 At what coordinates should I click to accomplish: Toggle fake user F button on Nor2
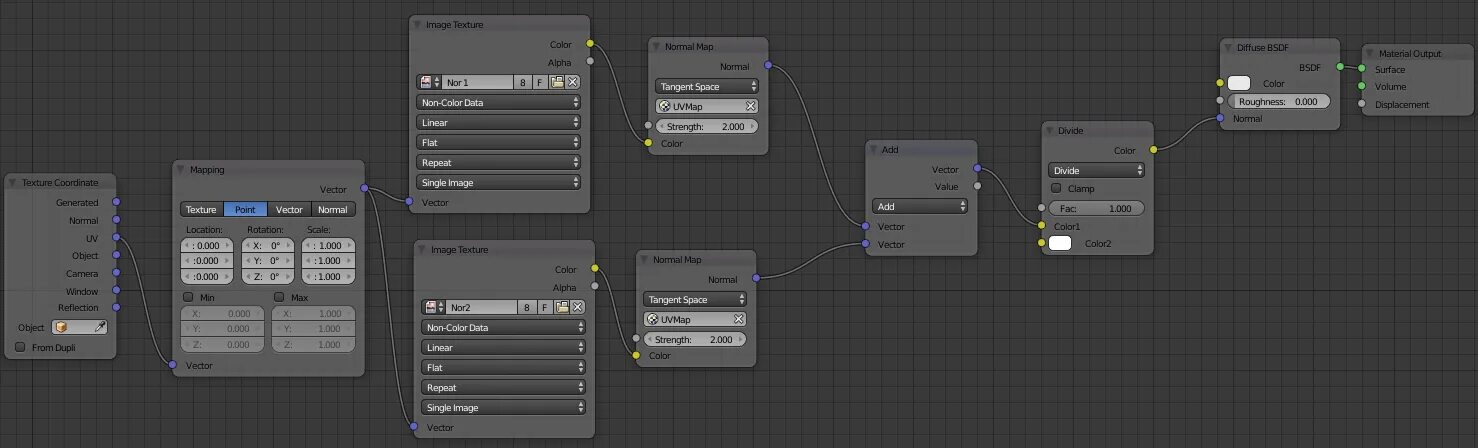546,307
